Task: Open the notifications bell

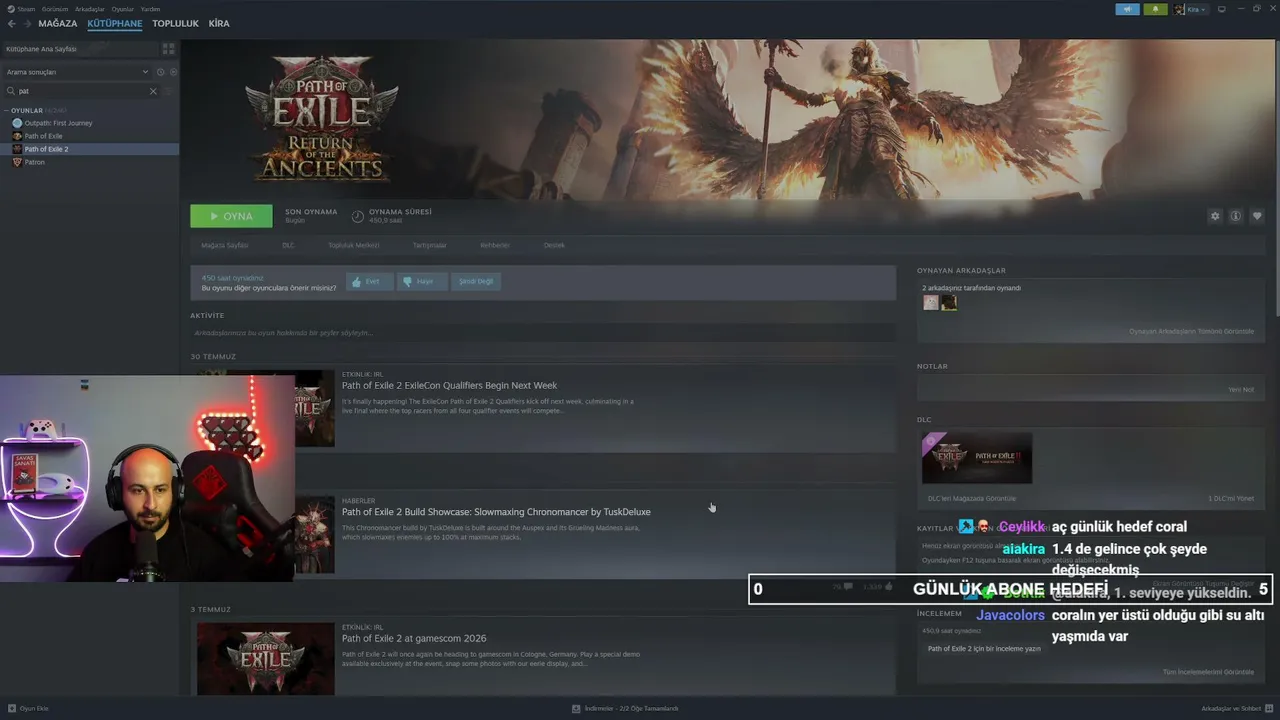Action: (x=1155, y=9)
